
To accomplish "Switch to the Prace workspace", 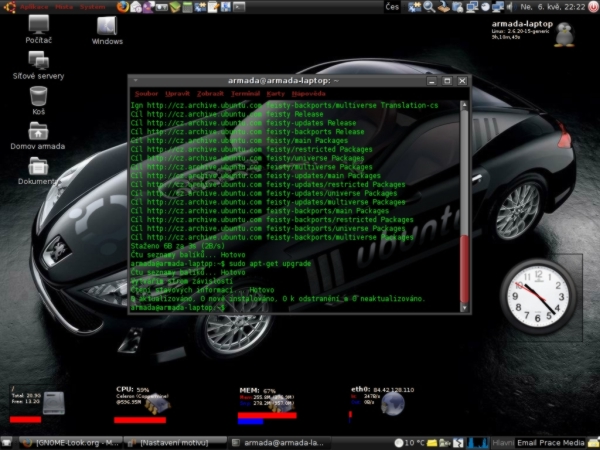I will (548, 443).
